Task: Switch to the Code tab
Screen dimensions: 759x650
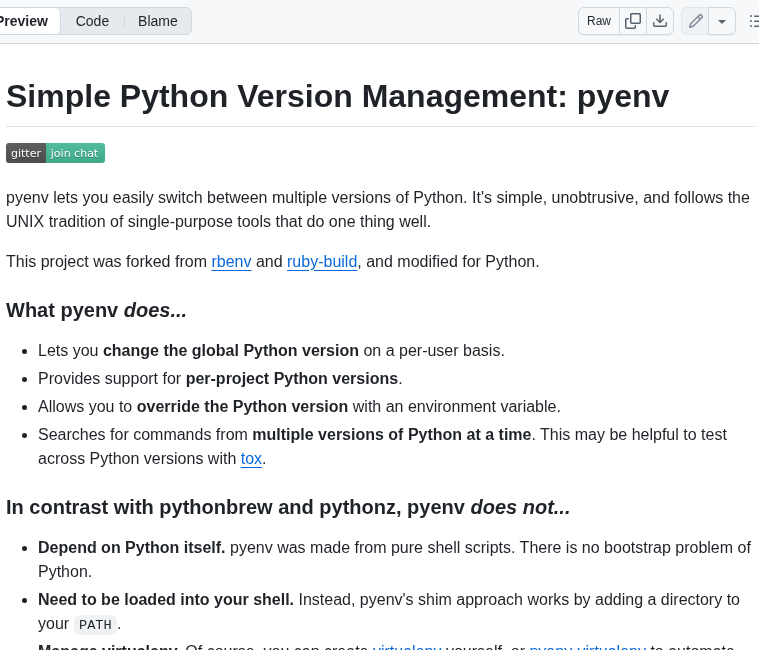Action: 92,21
